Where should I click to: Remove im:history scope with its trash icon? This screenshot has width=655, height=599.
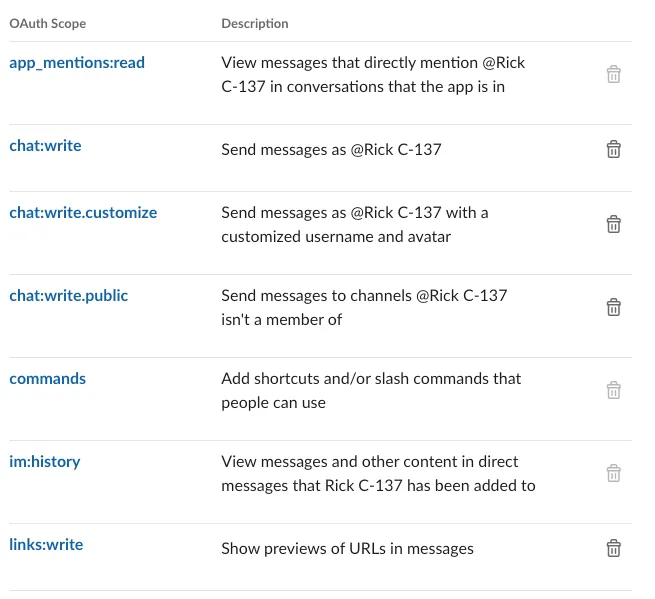pyautogui.click(x=614, y=473)
